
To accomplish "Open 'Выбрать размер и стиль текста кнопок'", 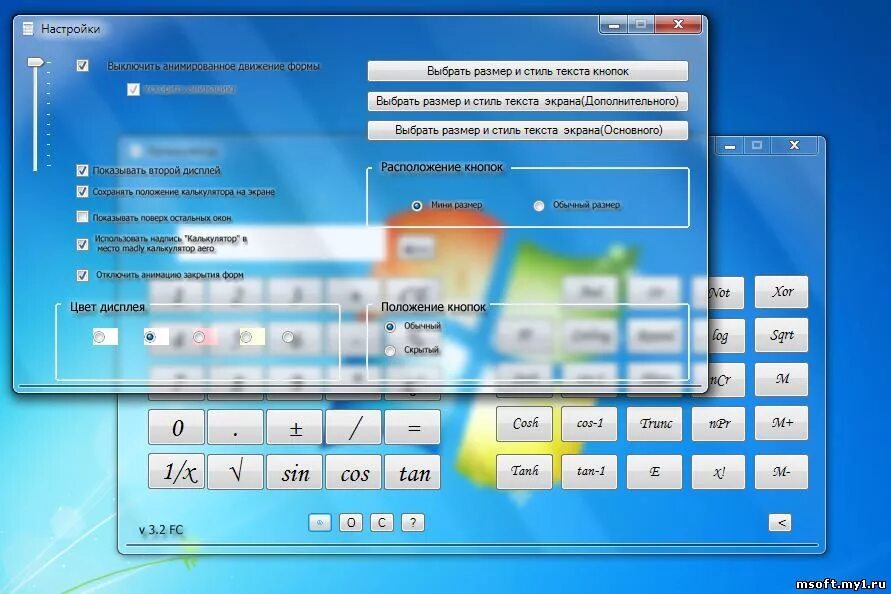I will [527, 71].
